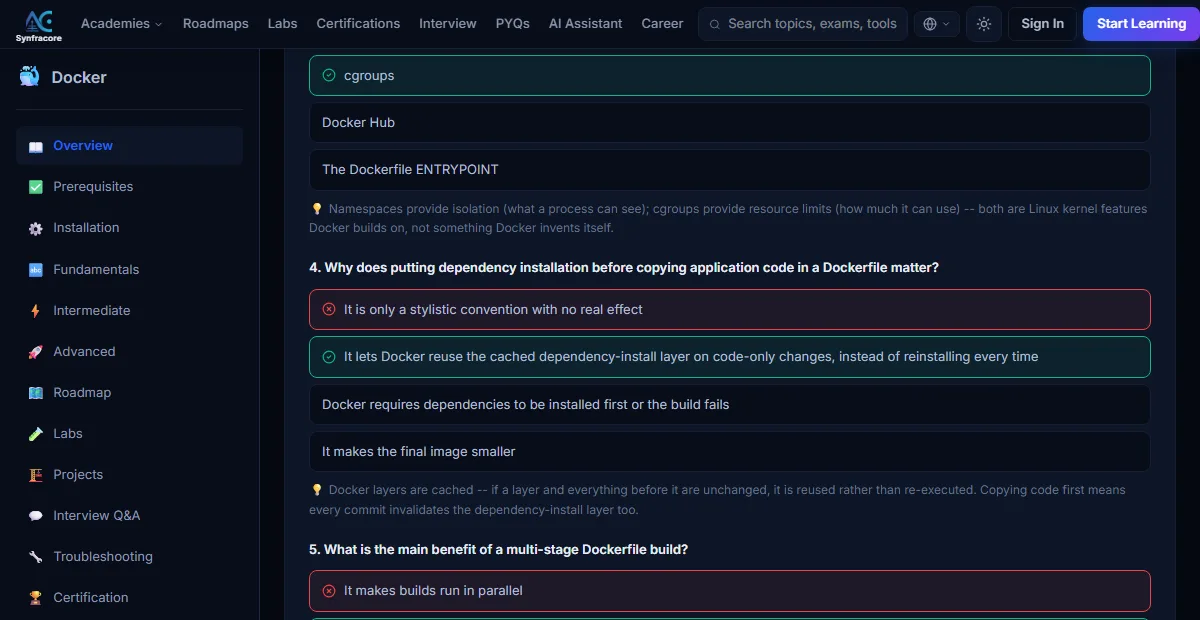Screen dimensions: 1200x620
Task: Click the Docker sidebar heading
Action: point(79,77)
